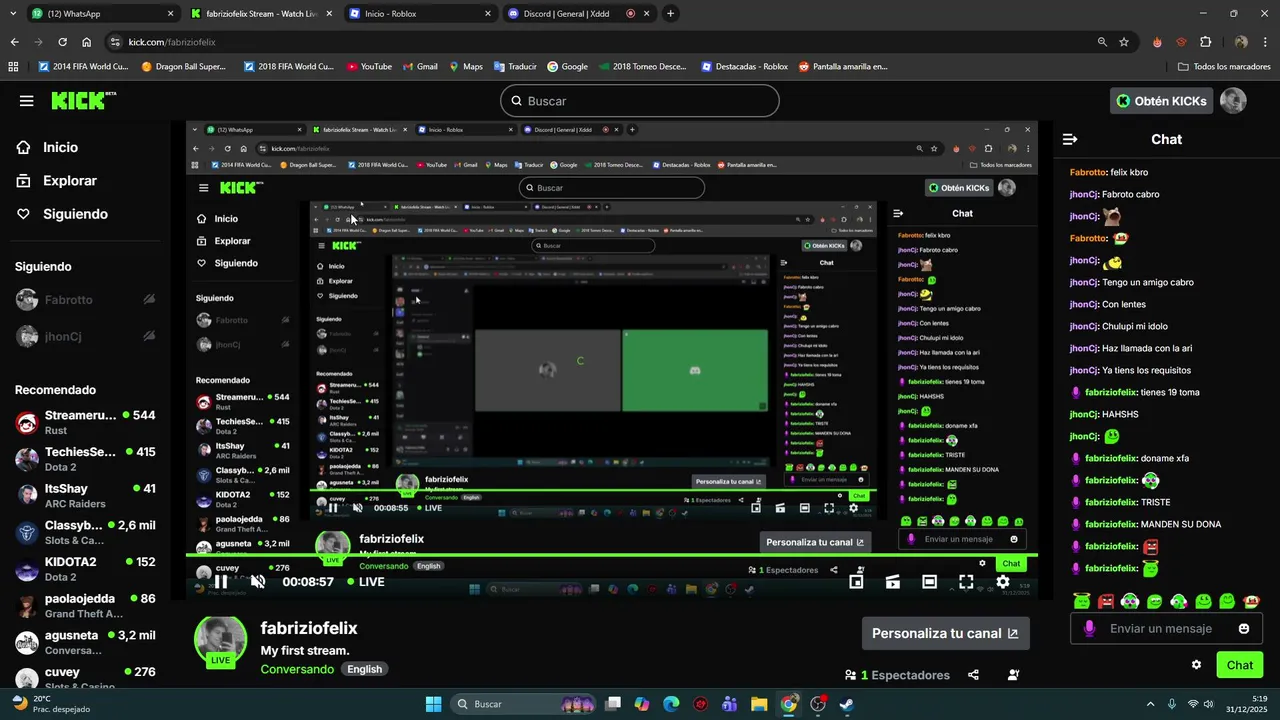Click the purple microphone in message box
This screenshot has height=720, width=1280.
1089,629
